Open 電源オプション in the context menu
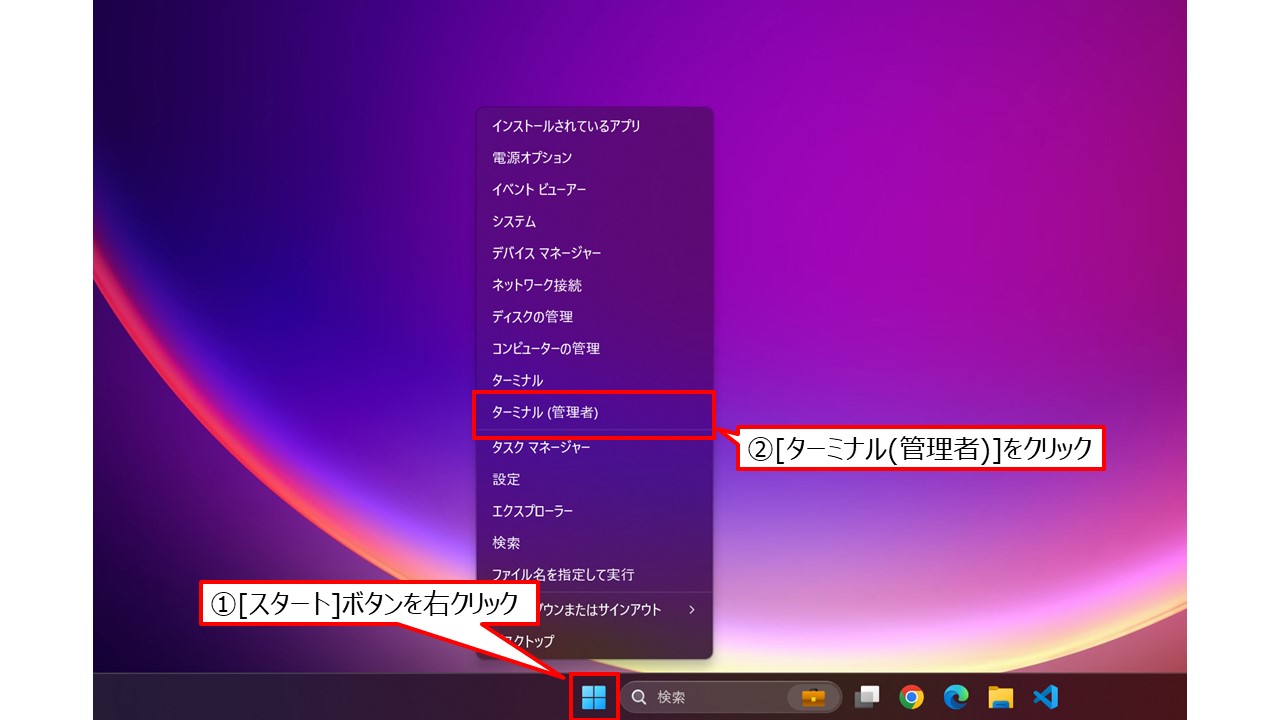The width and height of the screenshot is (1280, 720). [x=594, y=158]
